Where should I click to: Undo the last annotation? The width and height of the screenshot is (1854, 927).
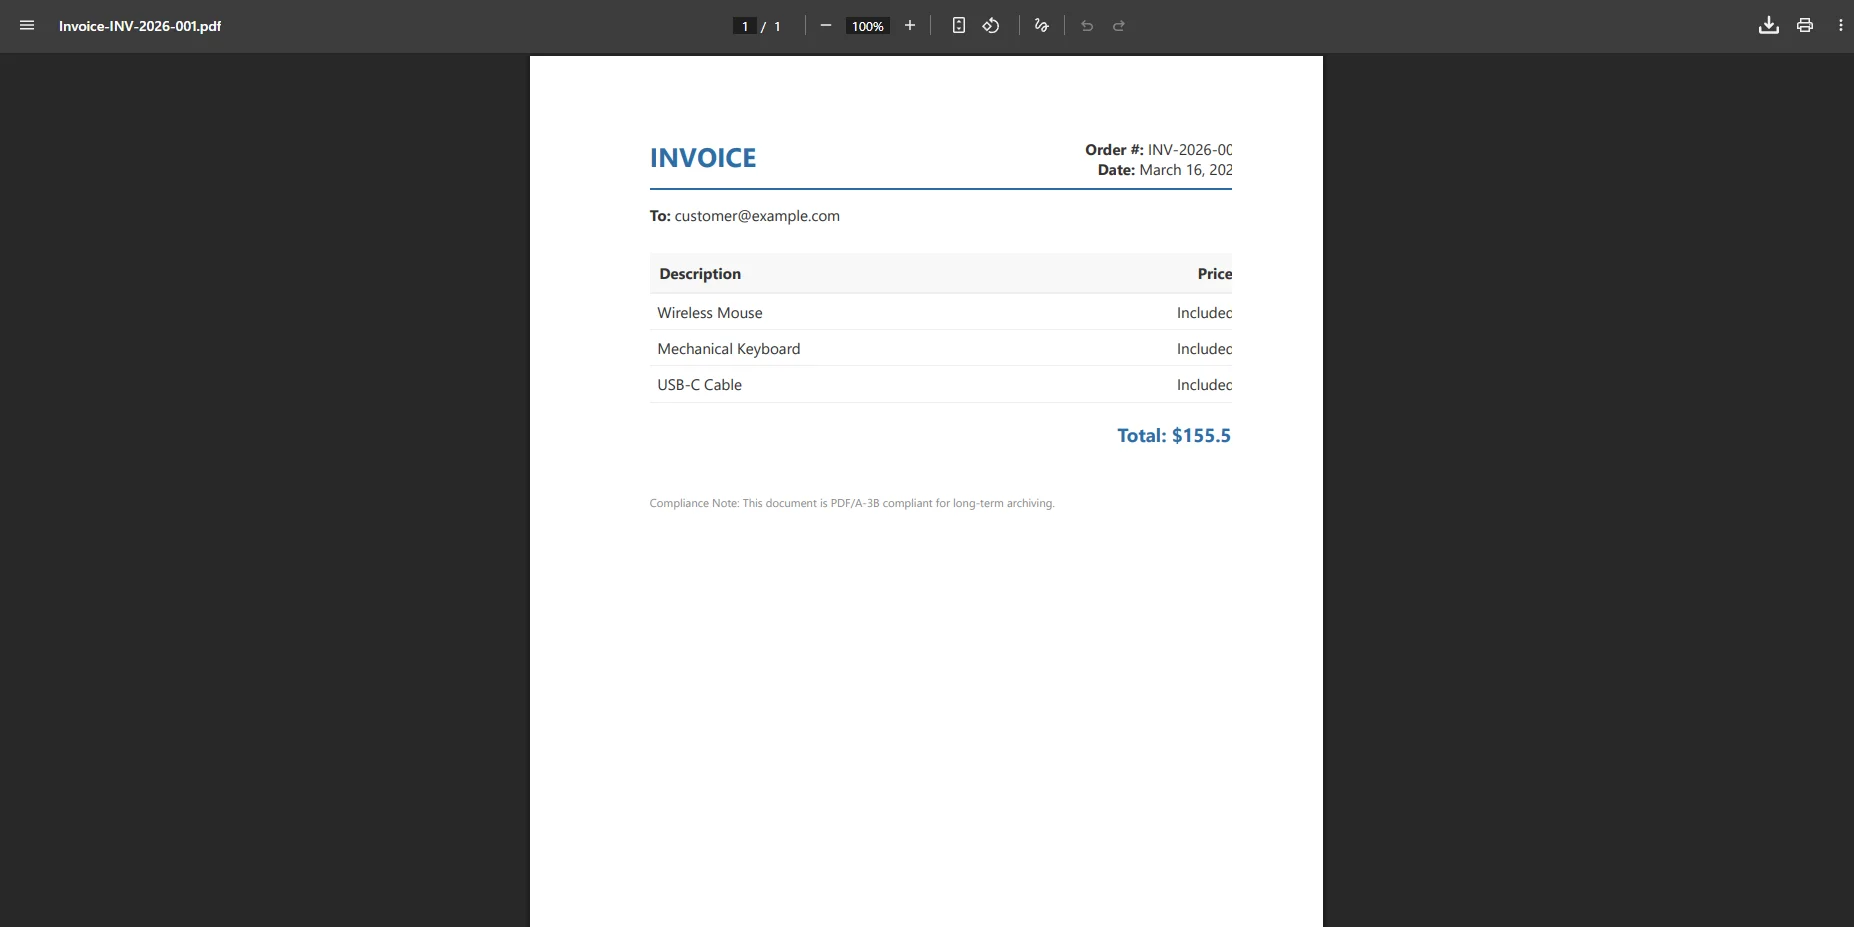coord(1088,26)
